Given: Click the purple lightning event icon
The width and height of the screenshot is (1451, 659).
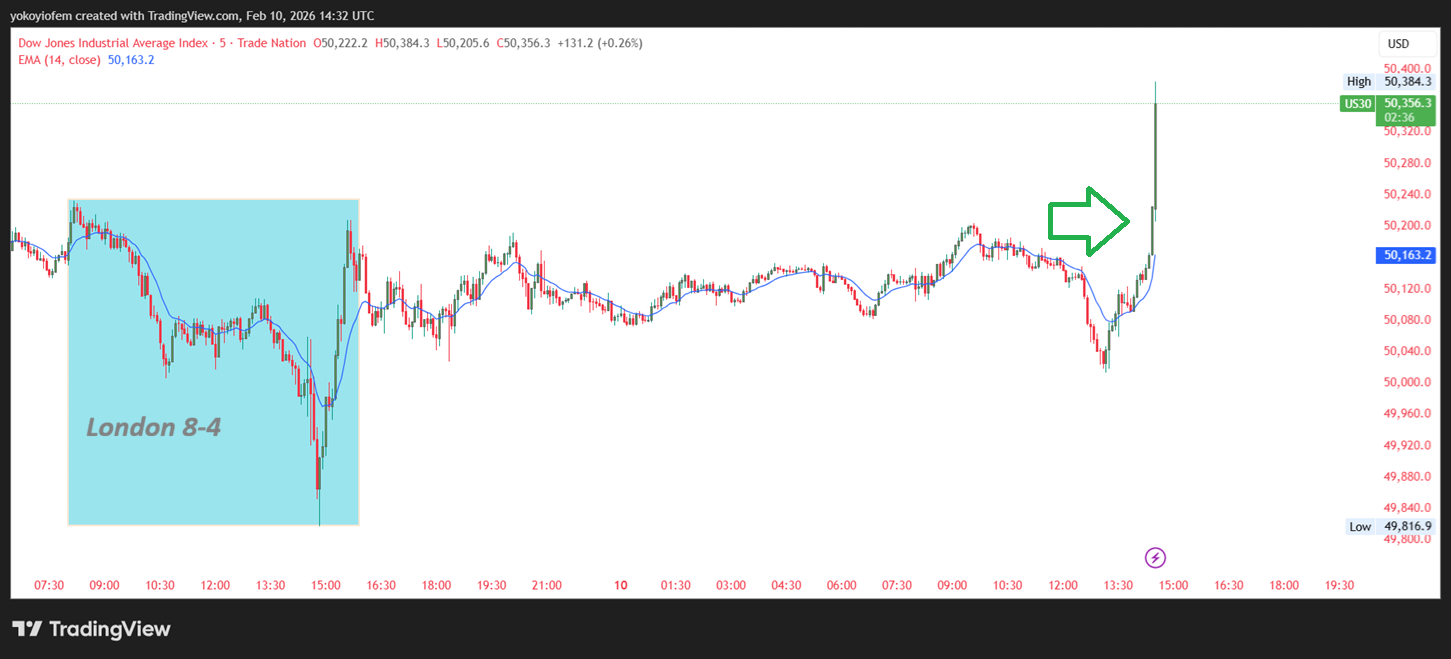Looking at the screenshot, I should click(1155, 557).
